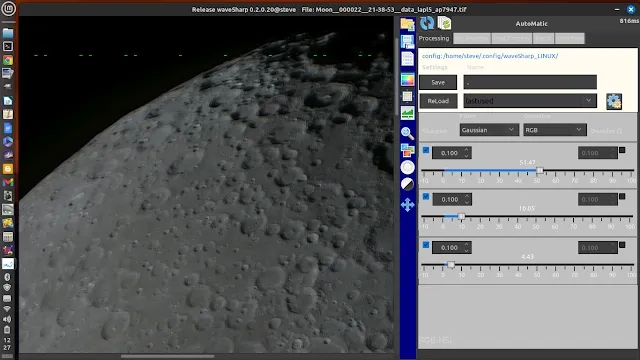Open the settings gear icon beside lastused
Image resolution: width=640 pixels, height=360 pixels.
tap(614, 101)
